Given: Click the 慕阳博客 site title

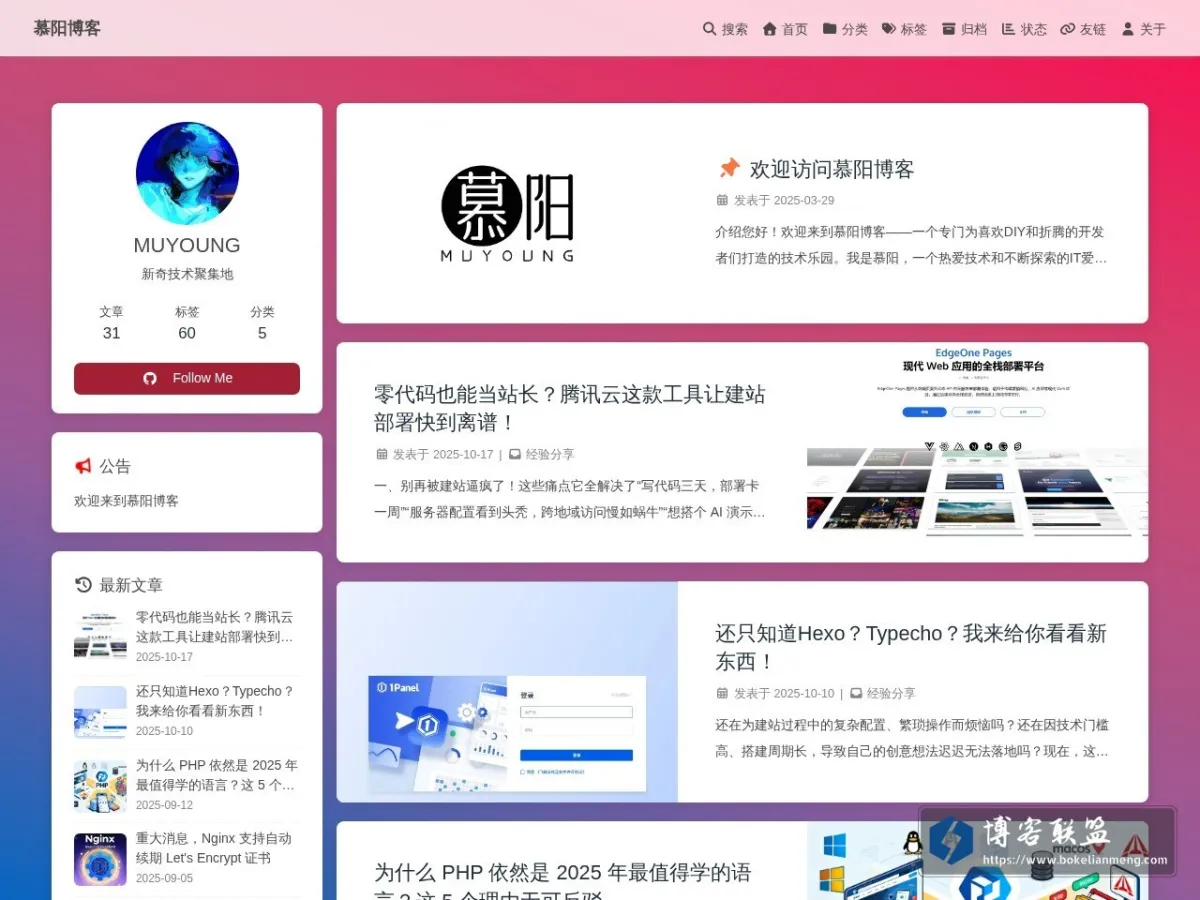Looking at the screenshot, I should tap(67, 28).
